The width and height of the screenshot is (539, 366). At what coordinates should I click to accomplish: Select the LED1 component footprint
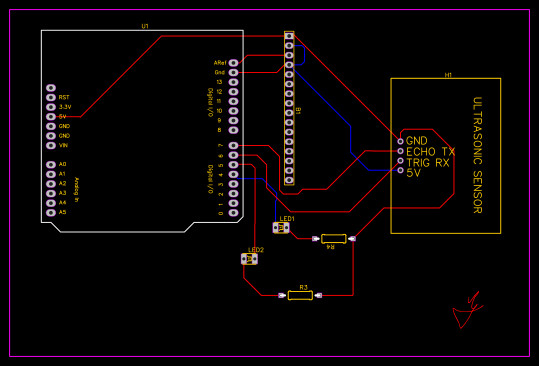point(281,228)
